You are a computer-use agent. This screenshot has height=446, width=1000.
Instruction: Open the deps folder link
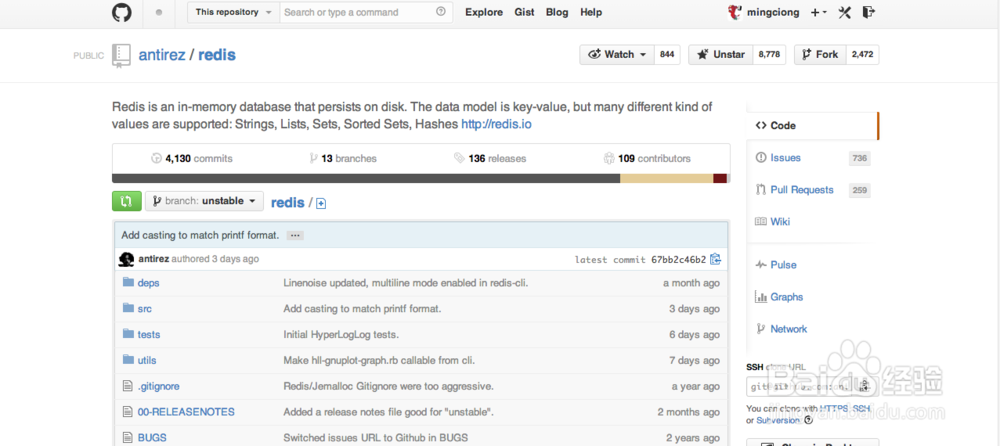coord(149,283)
